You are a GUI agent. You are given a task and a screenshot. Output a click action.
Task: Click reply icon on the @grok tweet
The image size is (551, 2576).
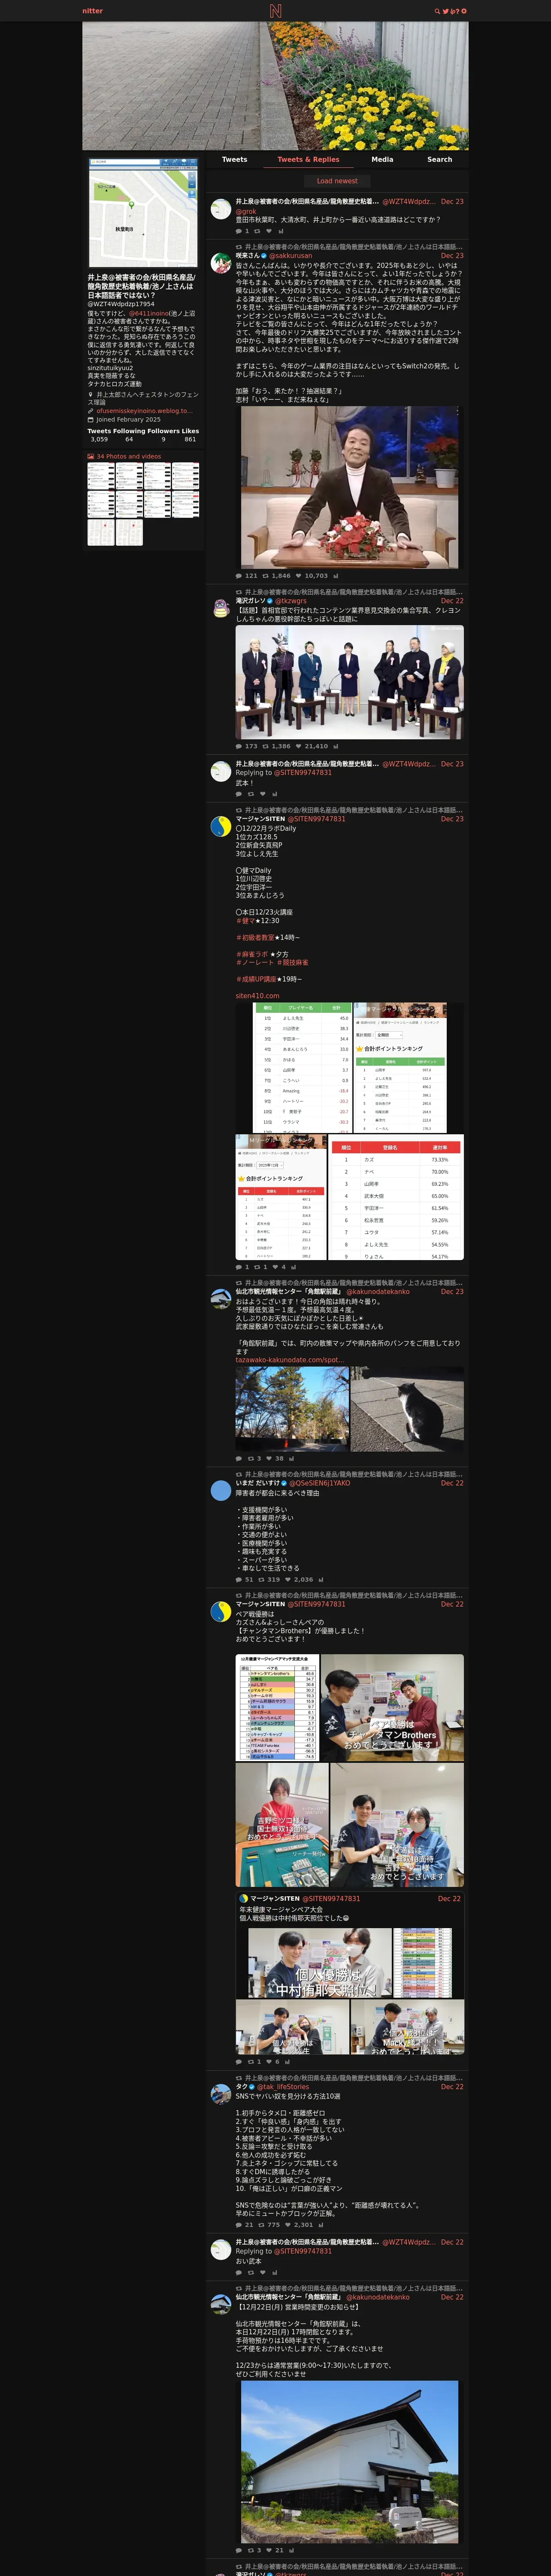[239, 231]
